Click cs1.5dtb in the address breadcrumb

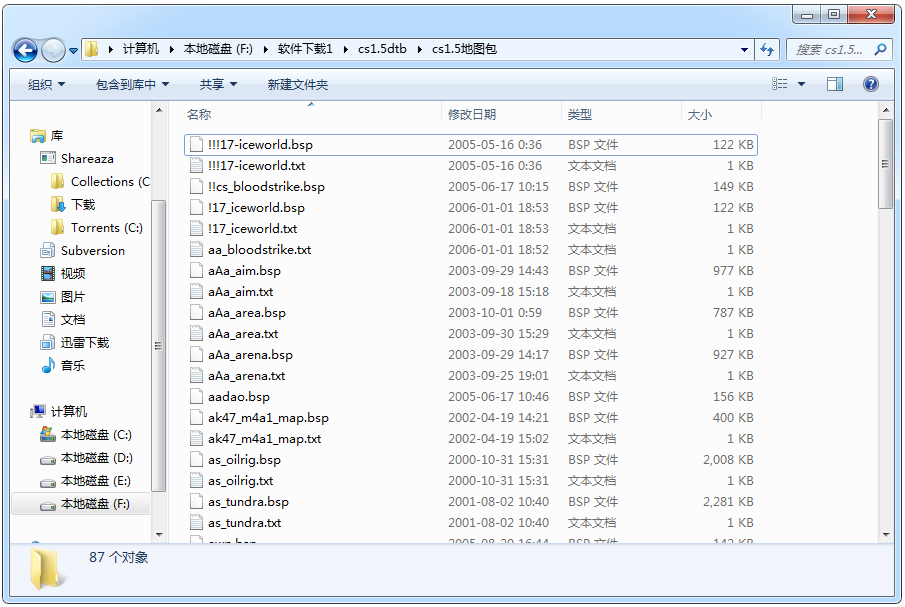(x=382, y=49)
